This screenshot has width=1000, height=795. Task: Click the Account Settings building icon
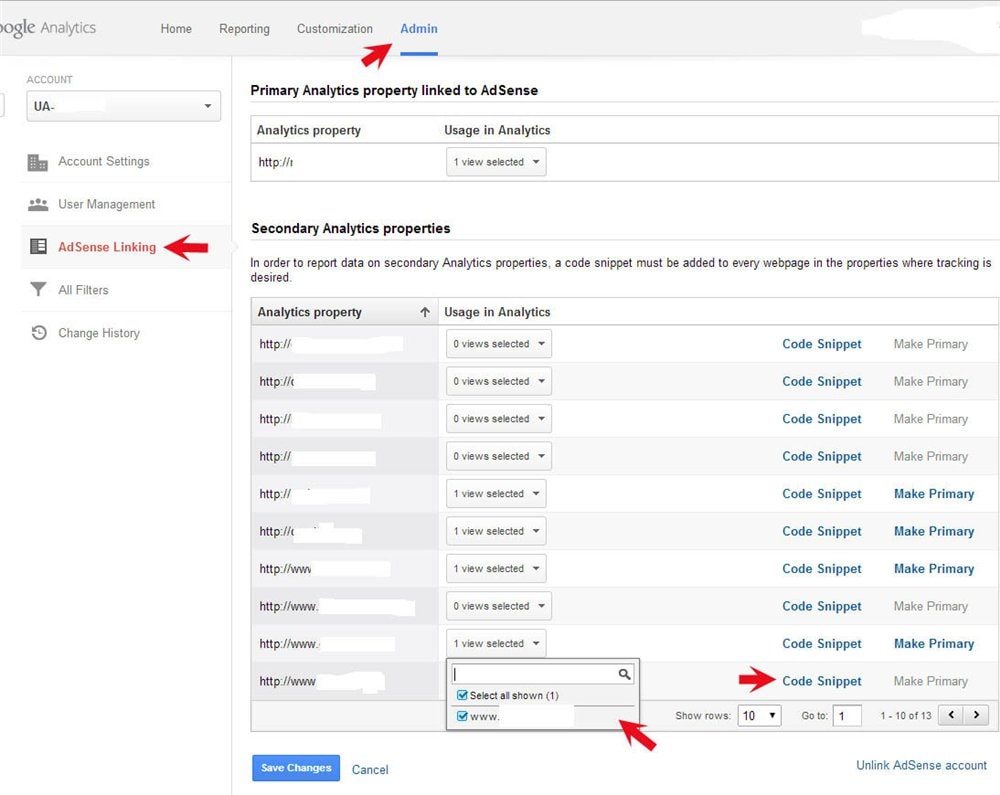coord(38,162)
